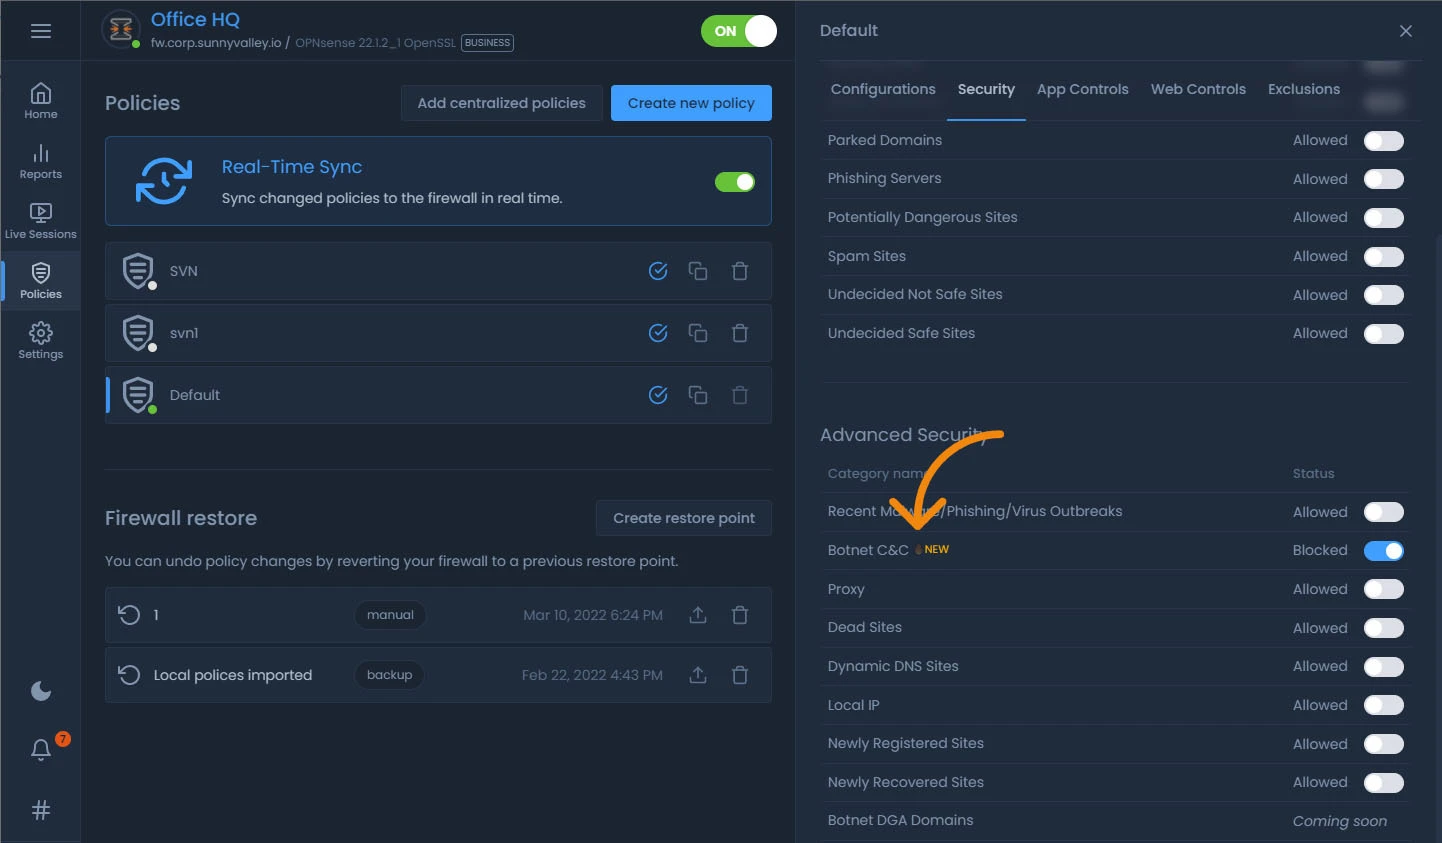This screenshot has height=843, width=1442.
Task: Export the manual restore point
Action: [x=698, y=615]
